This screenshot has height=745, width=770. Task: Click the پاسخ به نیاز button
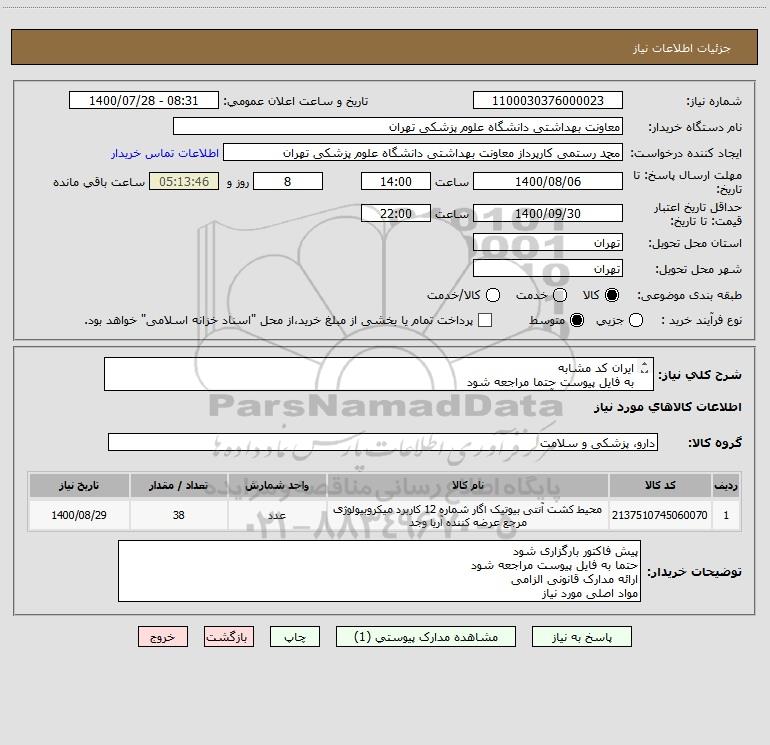[x=582, y=637]
